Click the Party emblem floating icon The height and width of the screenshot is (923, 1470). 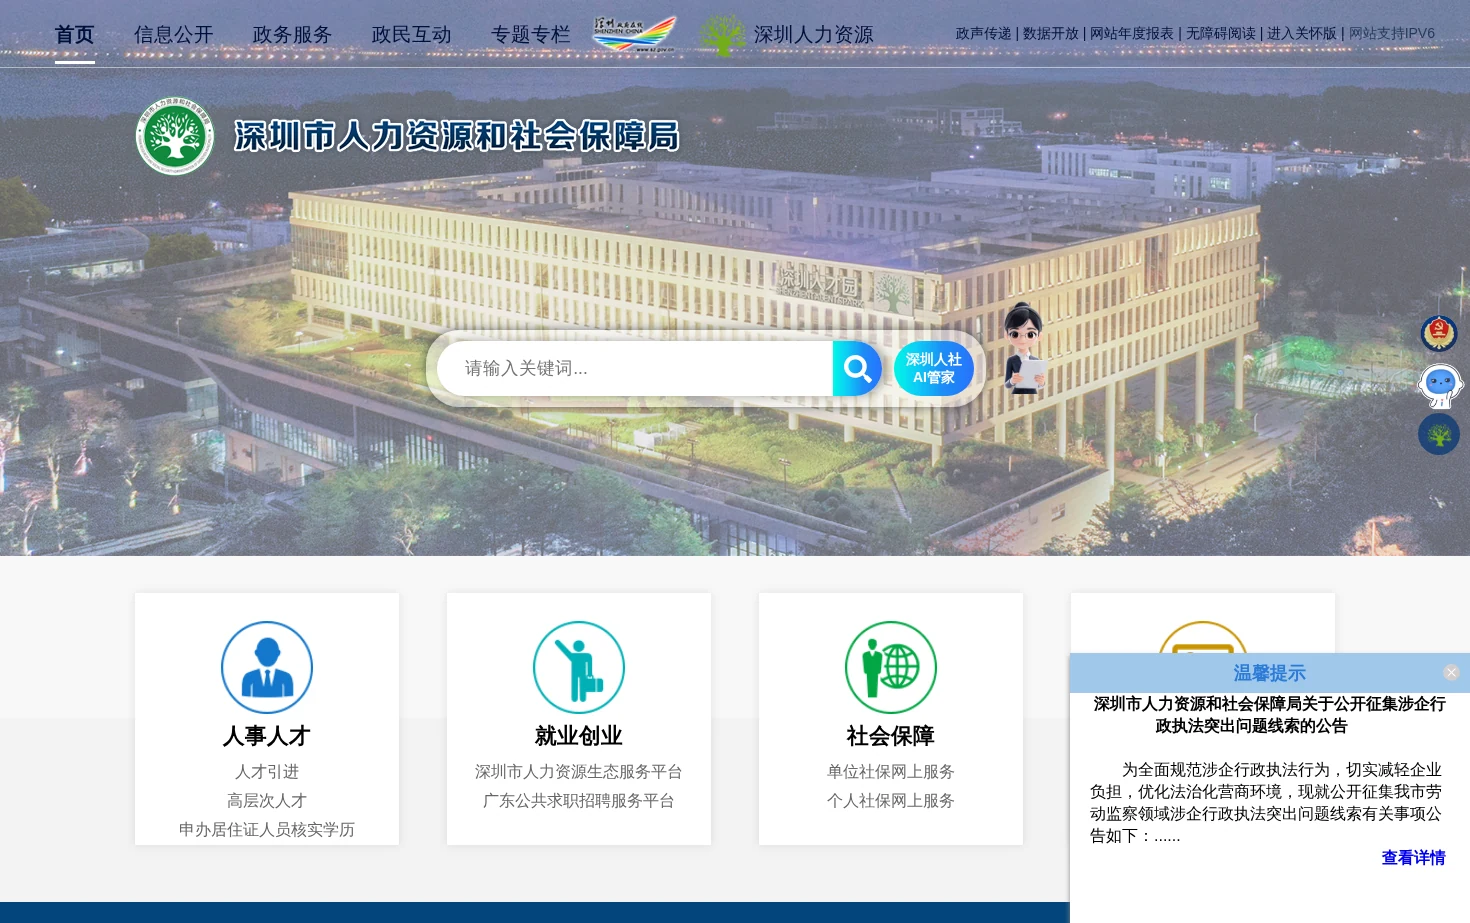(1439, 333)
